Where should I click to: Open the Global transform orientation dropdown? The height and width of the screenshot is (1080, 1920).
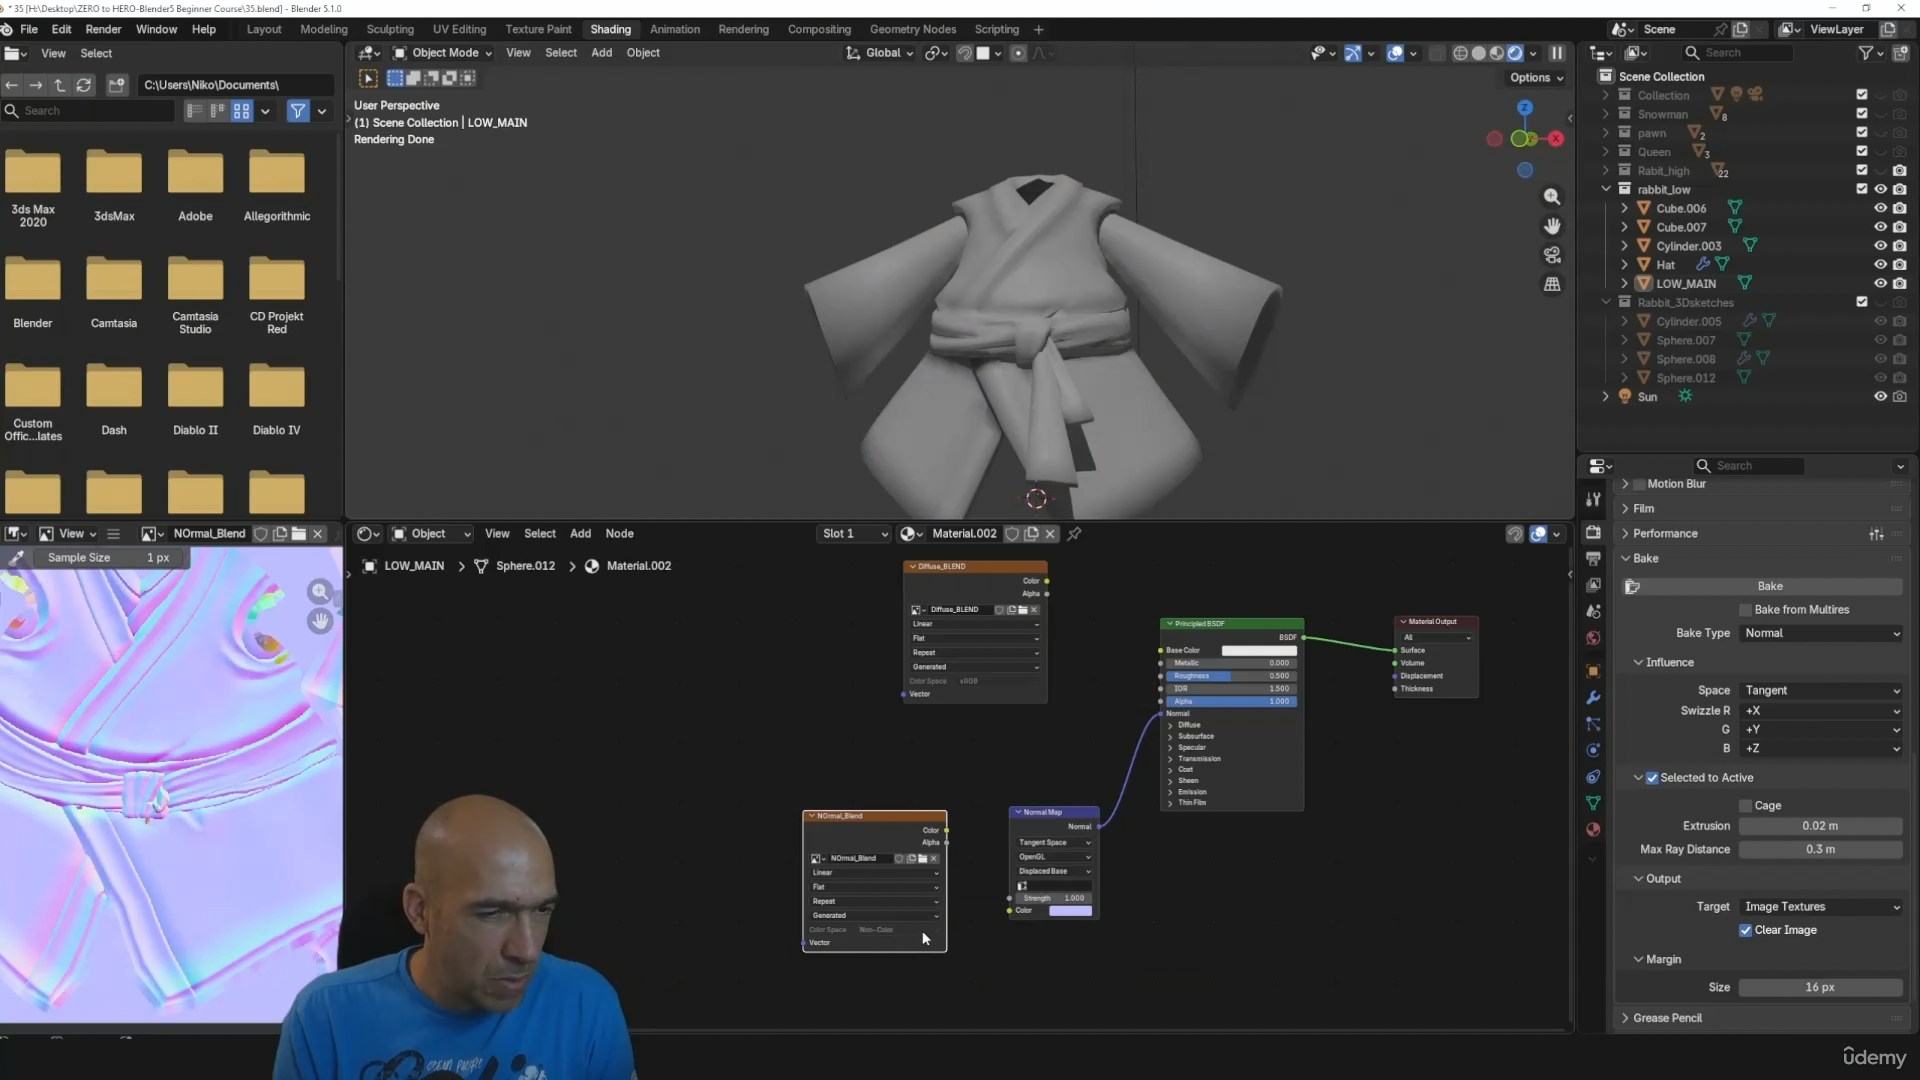[880, 53]
